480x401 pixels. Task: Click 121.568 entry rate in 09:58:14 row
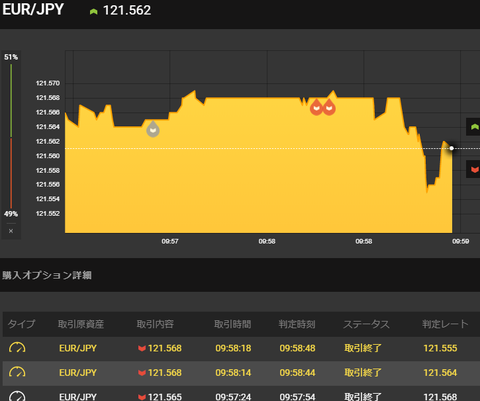pos(165,373)
